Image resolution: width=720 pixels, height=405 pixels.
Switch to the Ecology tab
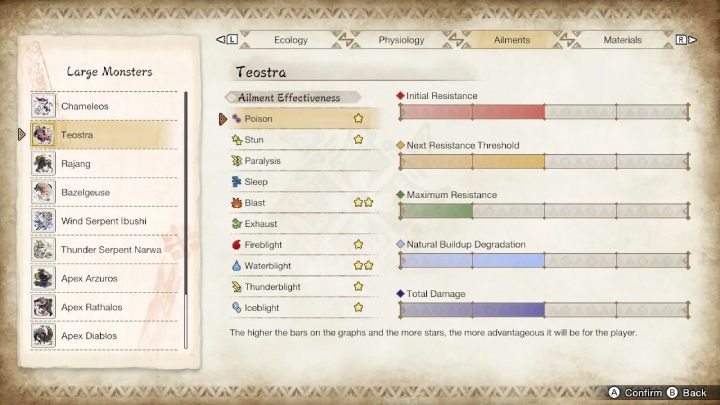click(x=291, y=40)
